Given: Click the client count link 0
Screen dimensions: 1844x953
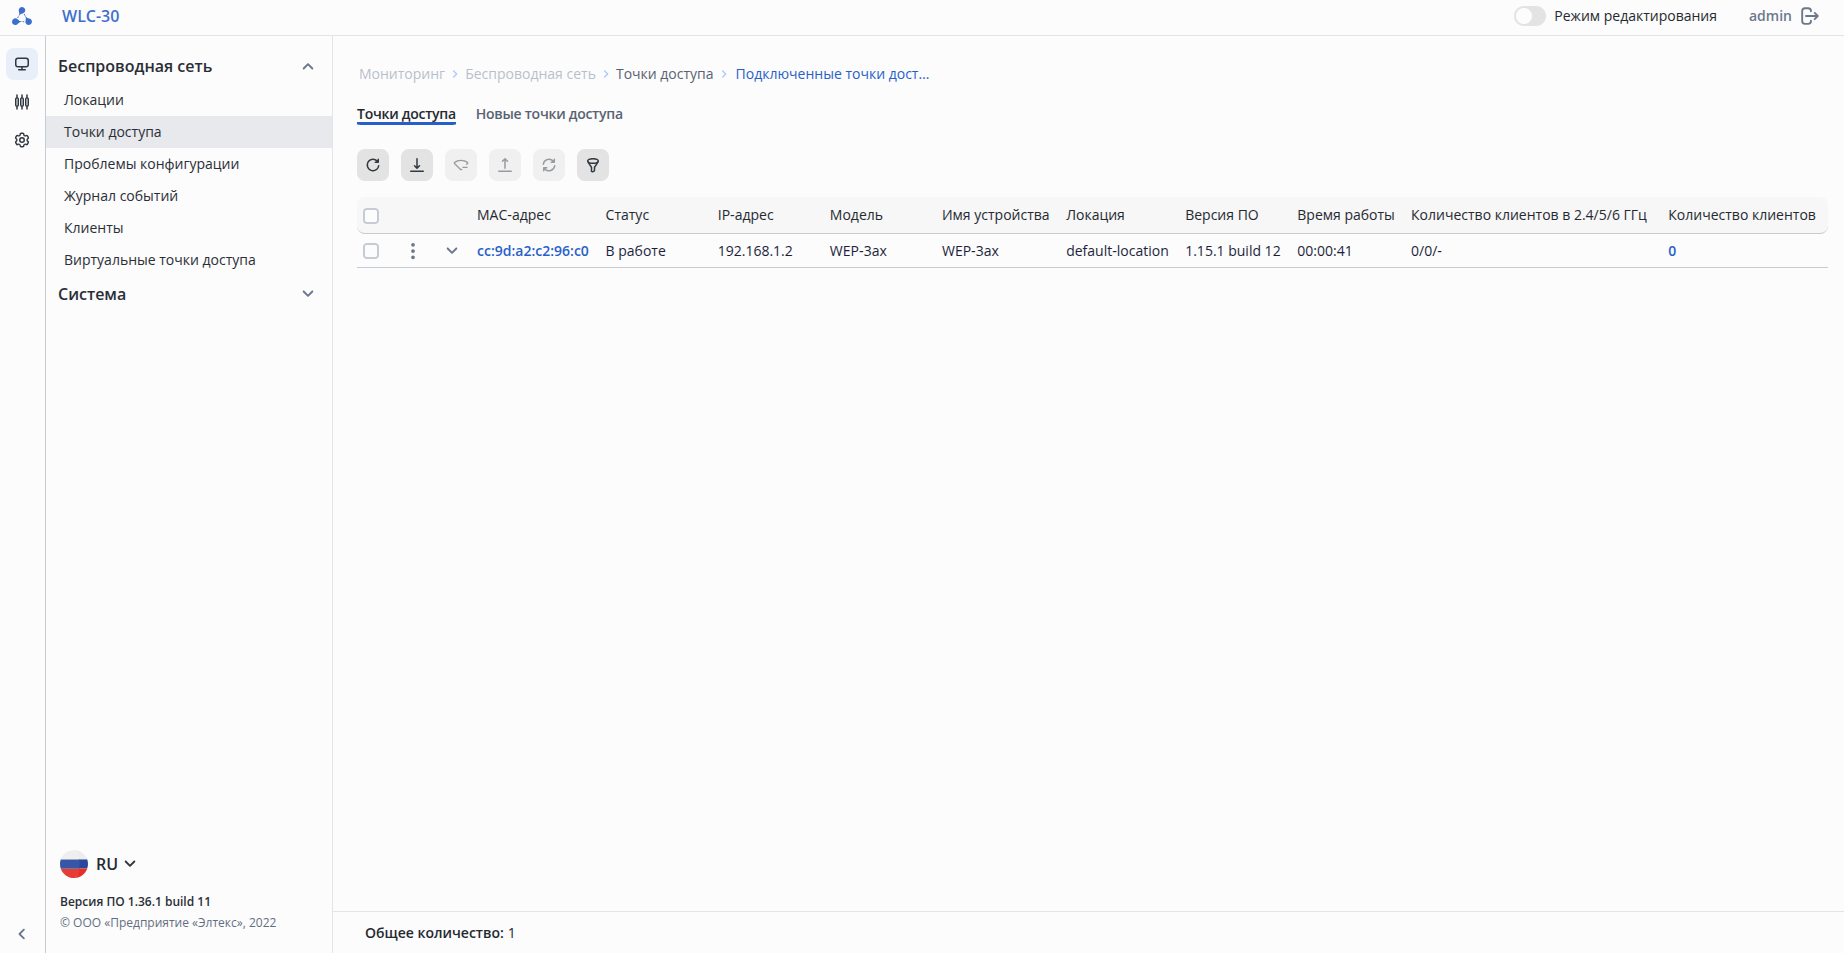Looking at the screenshot, I should tap(1672, 251).
